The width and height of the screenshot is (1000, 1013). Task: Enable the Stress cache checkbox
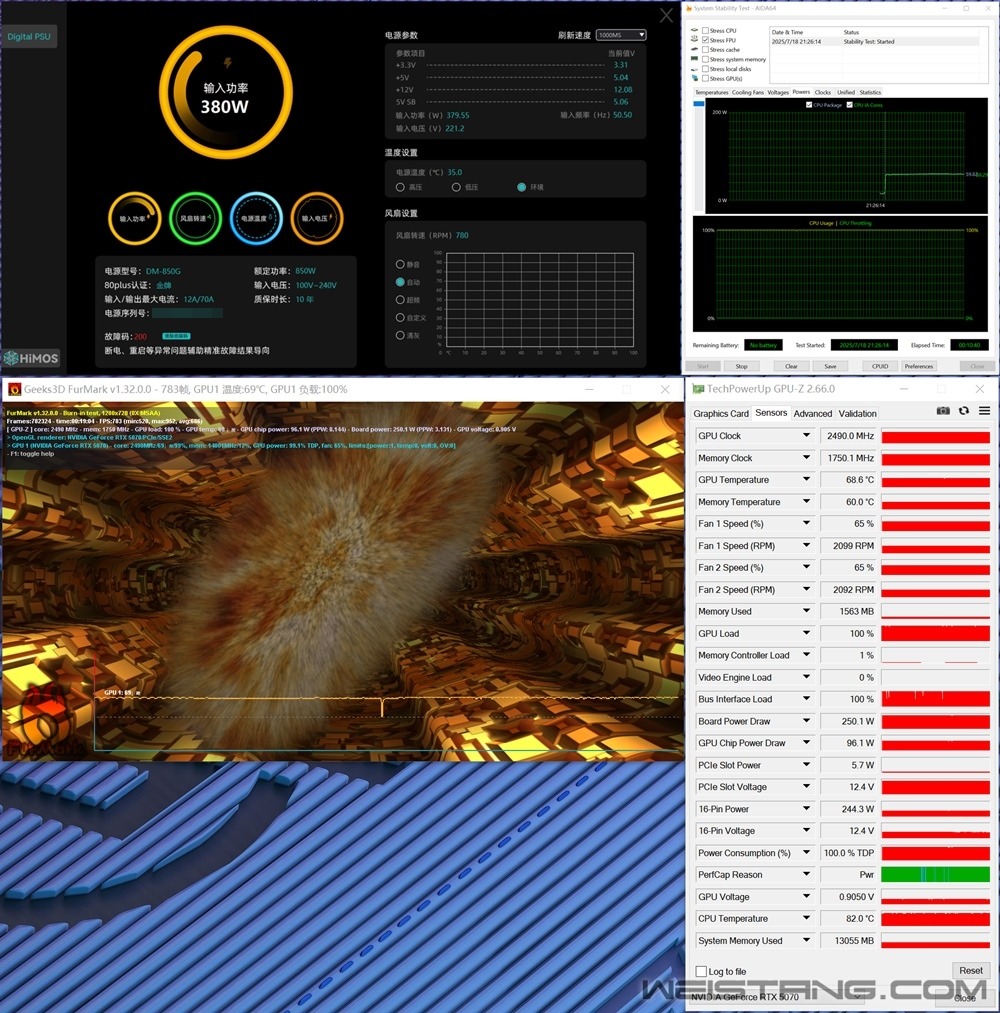coord(705,50)
